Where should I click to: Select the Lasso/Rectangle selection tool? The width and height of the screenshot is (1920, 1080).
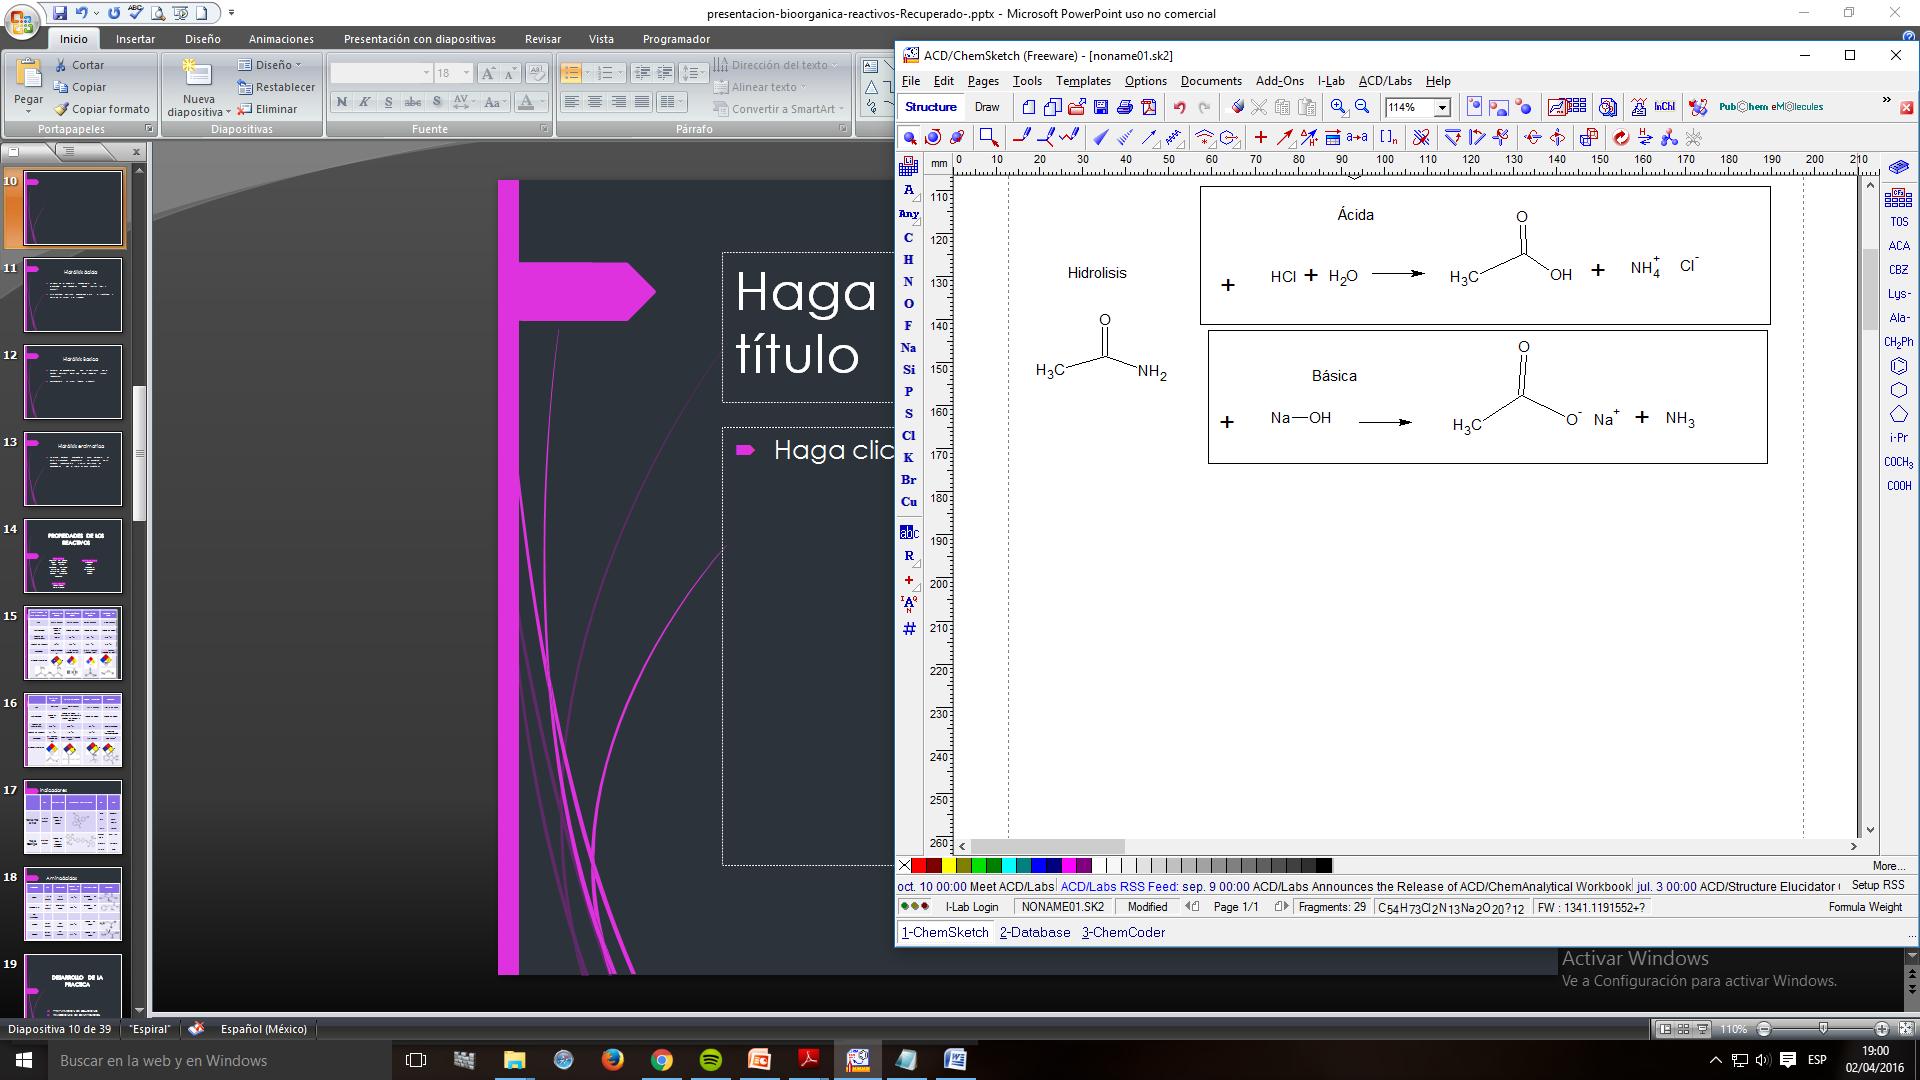(988, 138)
